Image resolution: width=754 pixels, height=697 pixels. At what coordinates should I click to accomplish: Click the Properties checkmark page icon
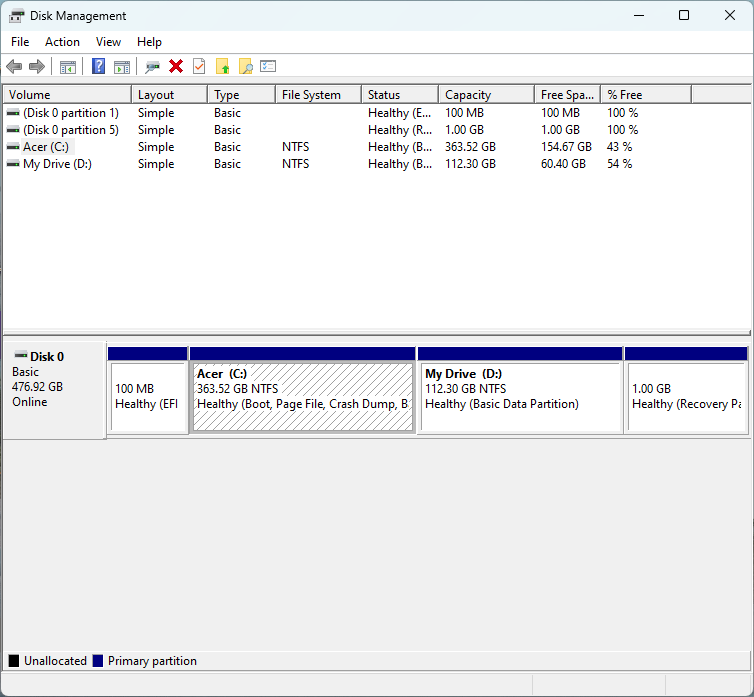tap(199, 66)
